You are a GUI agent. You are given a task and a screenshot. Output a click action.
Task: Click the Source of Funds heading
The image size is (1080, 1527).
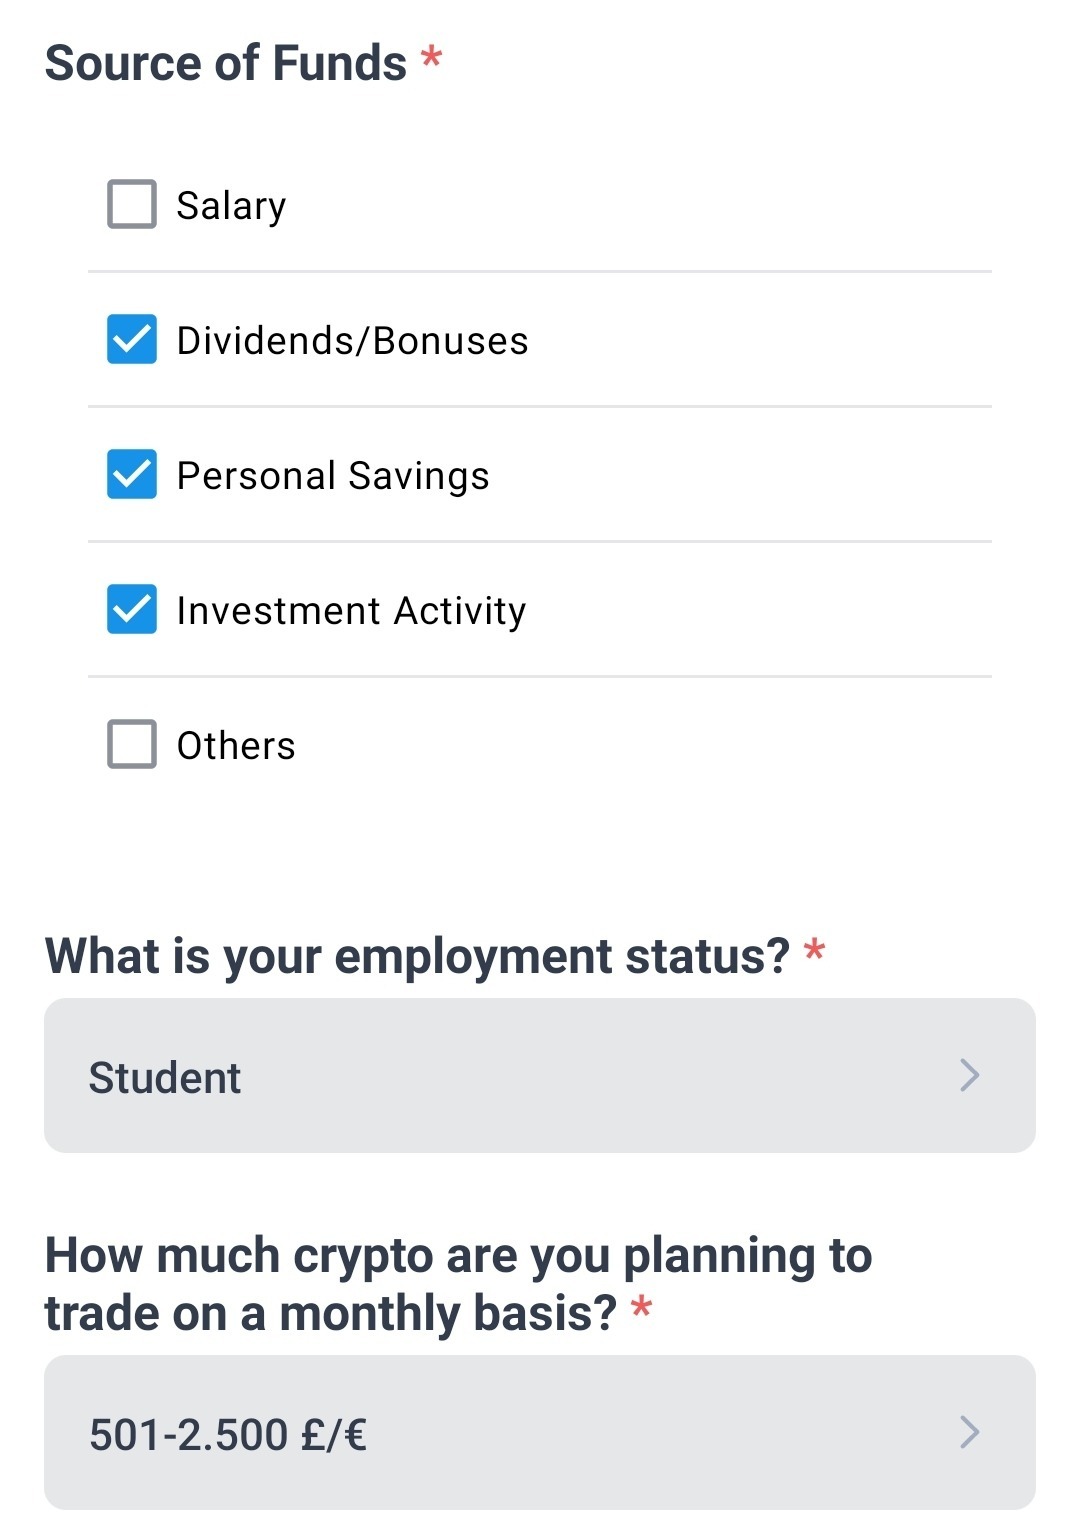[x=226, y=63]
